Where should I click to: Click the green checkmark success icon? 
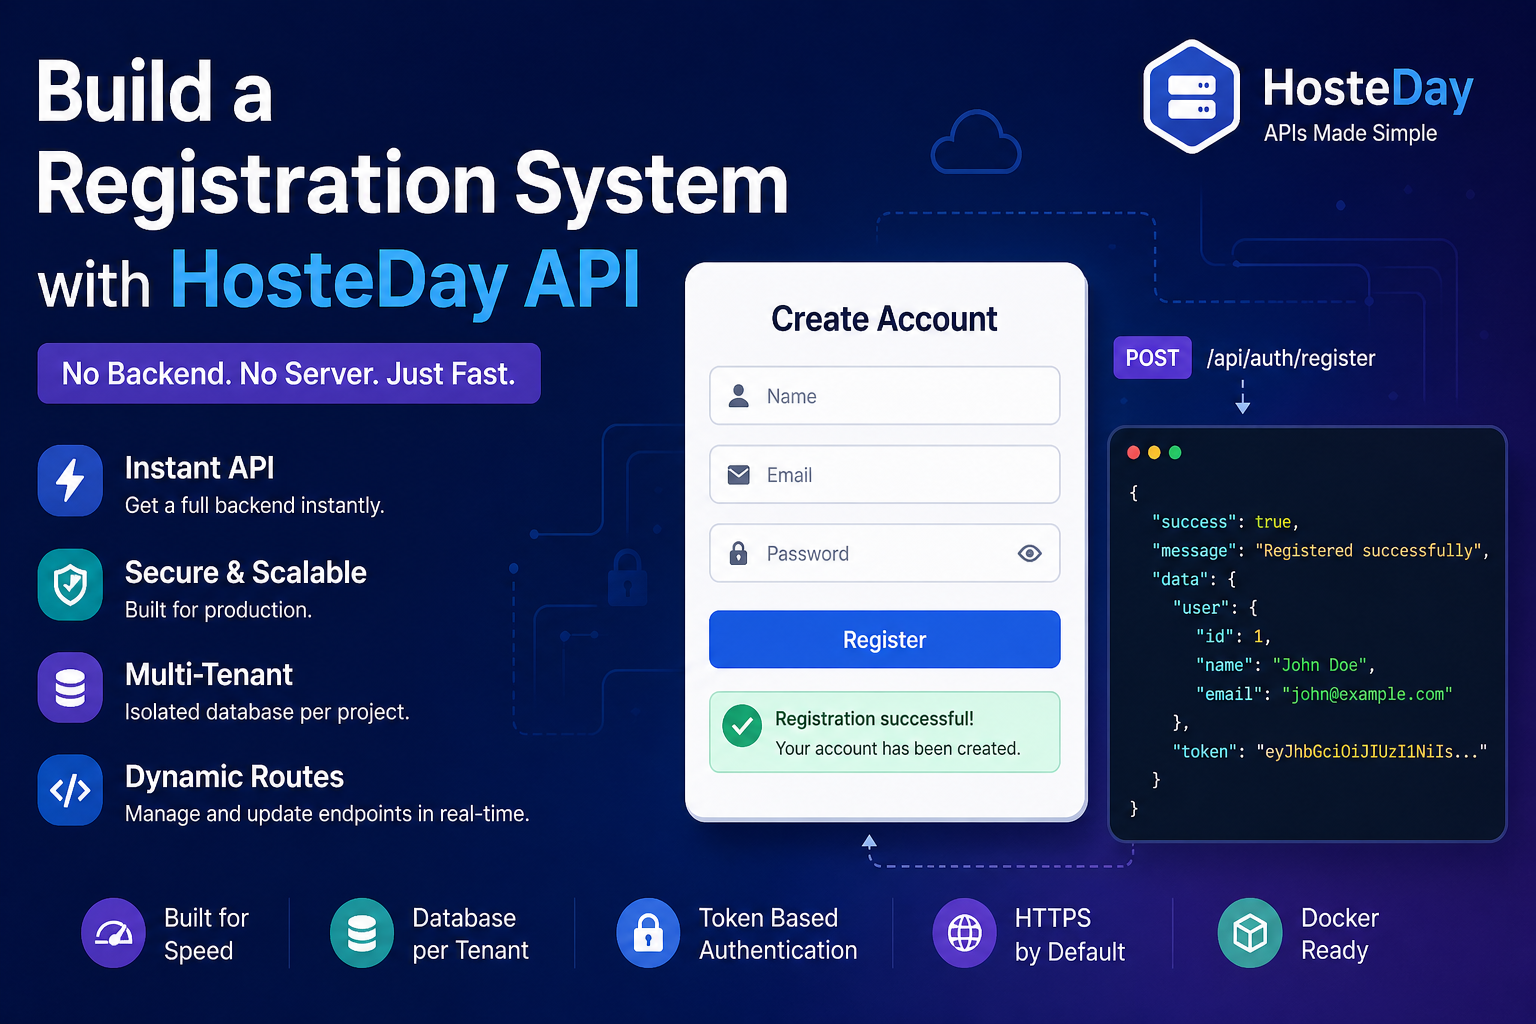[742, 727]
